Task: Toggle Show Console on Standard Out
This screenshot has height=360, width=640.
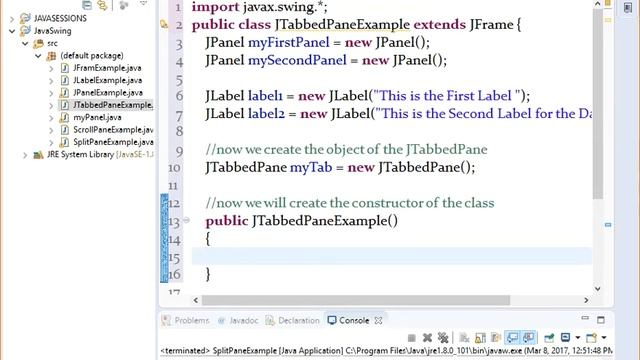Action: 512,338
